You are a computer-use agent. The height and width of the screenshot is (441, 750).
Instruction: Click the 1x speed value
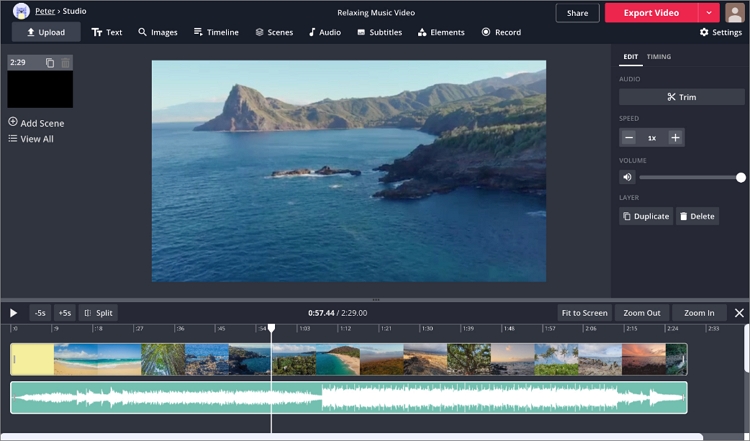click(652, 138)
